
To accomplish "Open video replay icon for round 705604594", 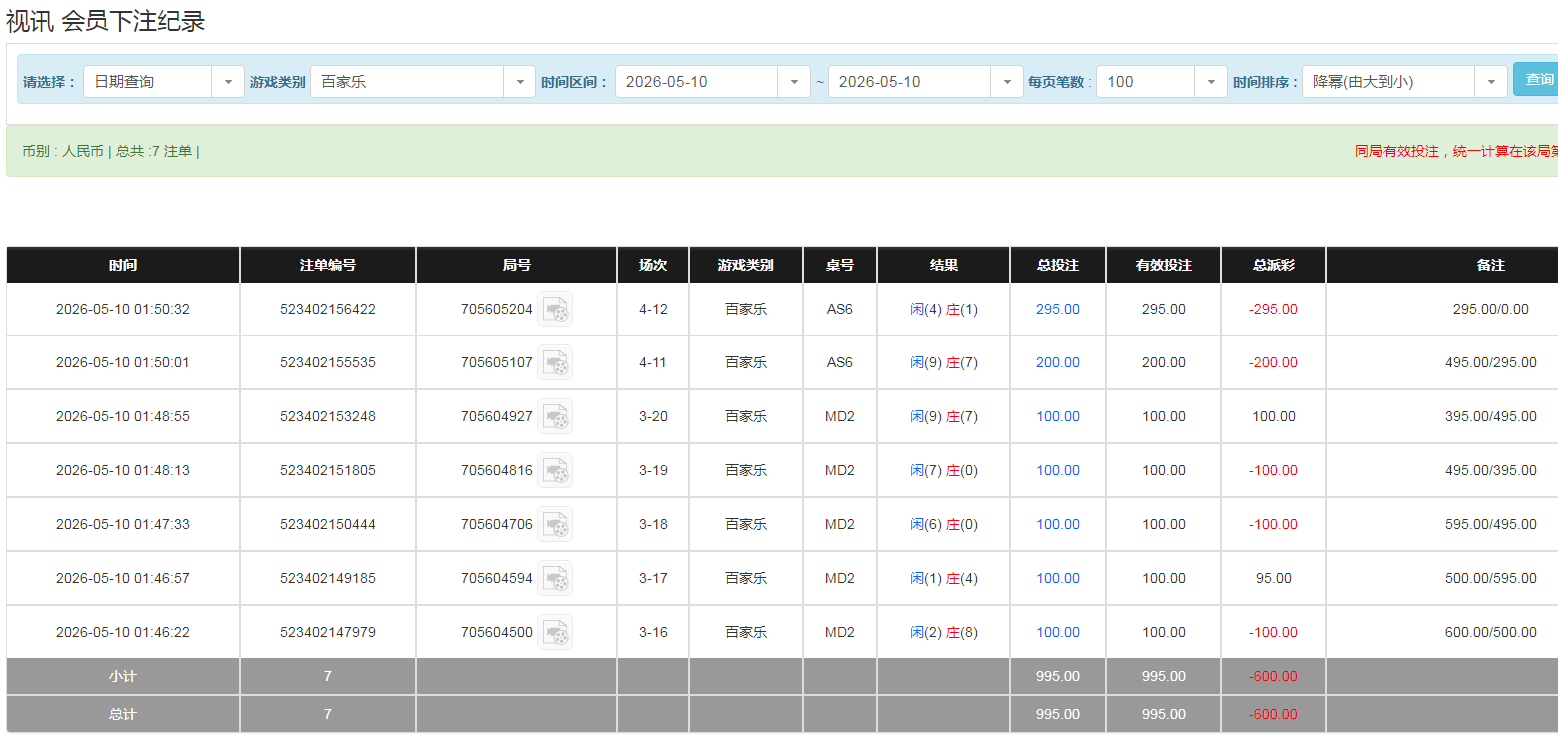I will click(x=555, y=579).
